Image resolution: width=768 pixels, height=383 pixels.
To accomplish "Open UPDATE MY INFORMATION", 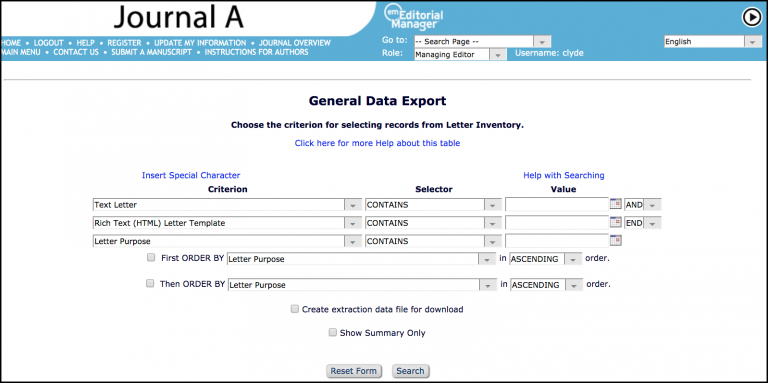I will pos(200,43).
